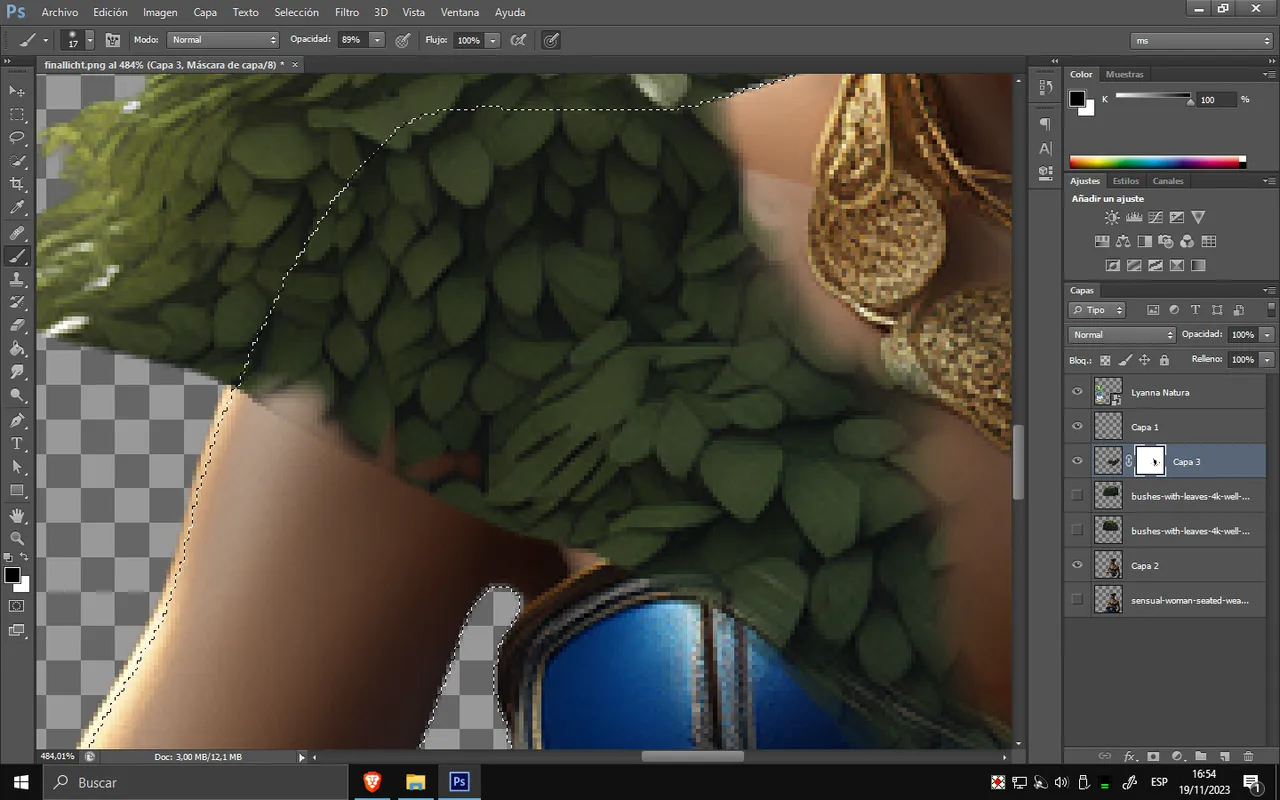Click the Brave browser taskbar icon
1280x800 pixels.
tap(372, 782)
